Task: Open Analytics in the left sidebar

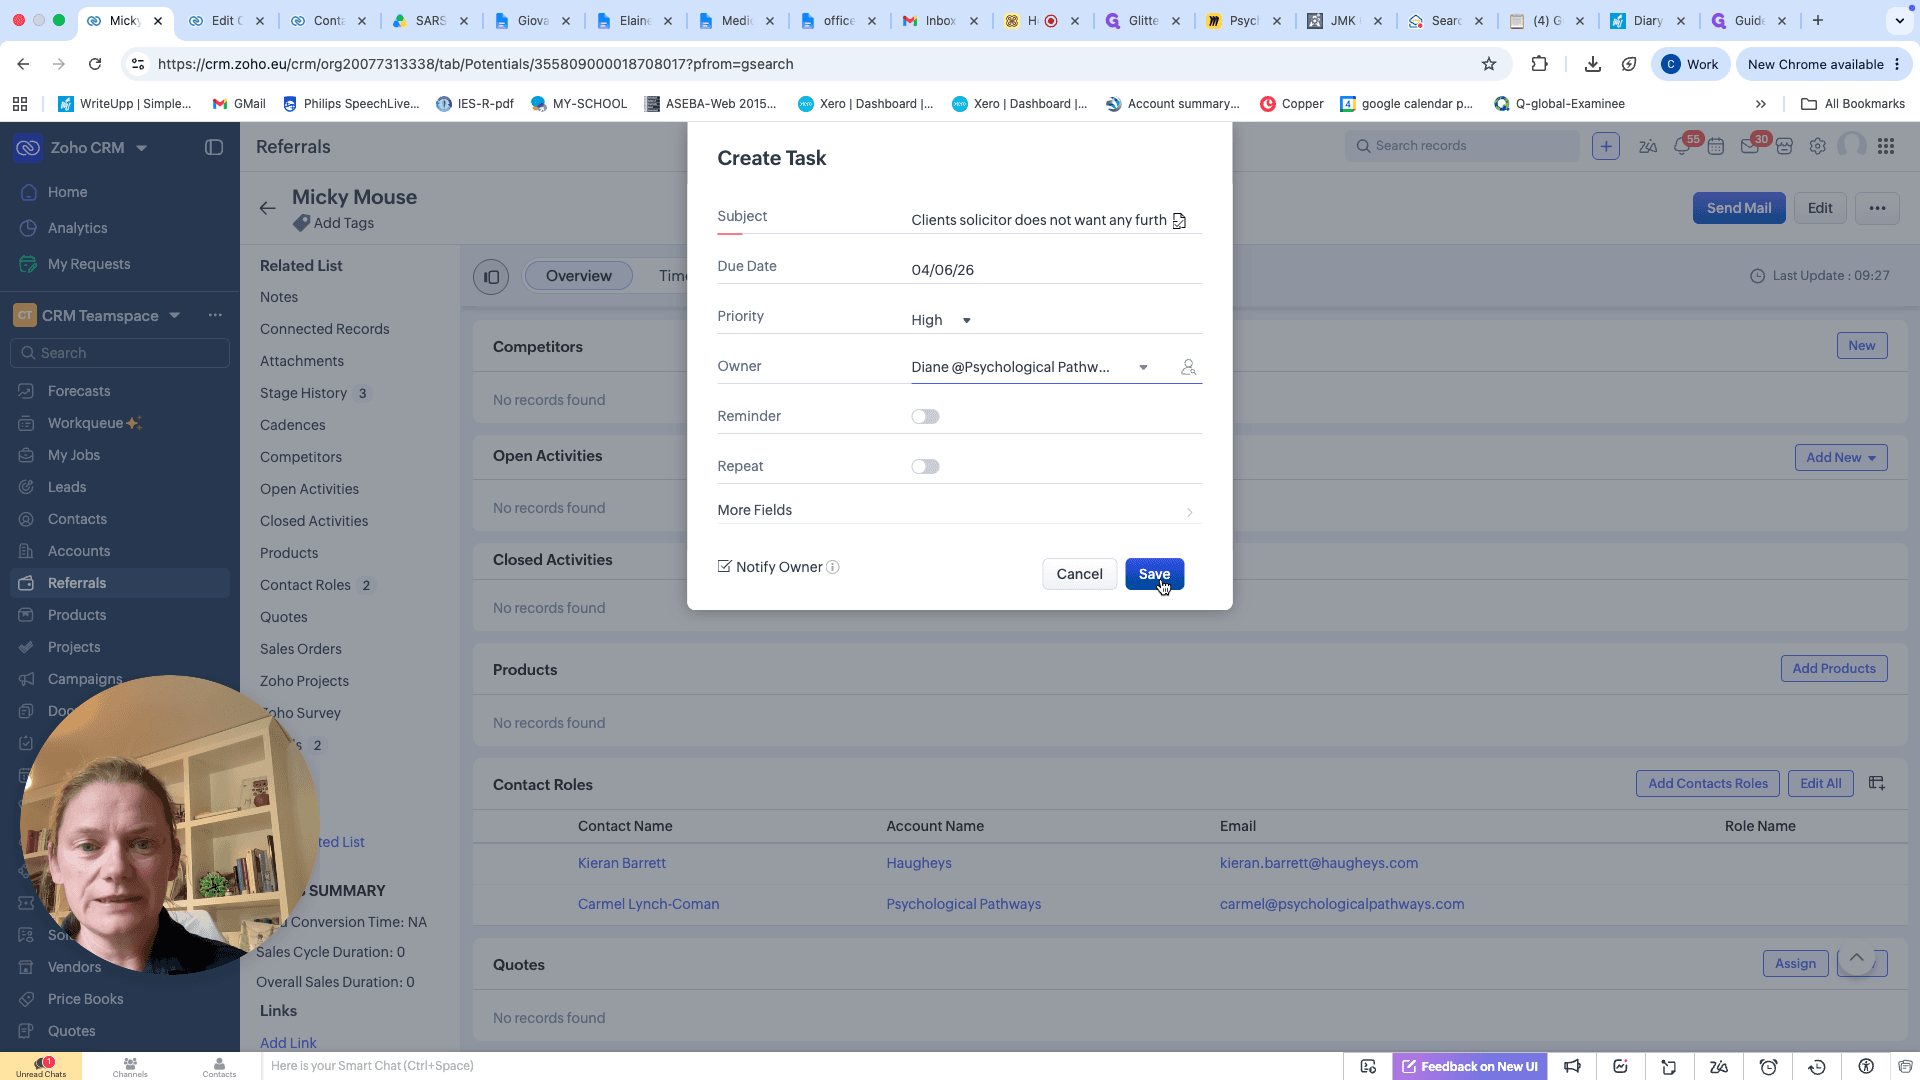Action: (77, 228)
